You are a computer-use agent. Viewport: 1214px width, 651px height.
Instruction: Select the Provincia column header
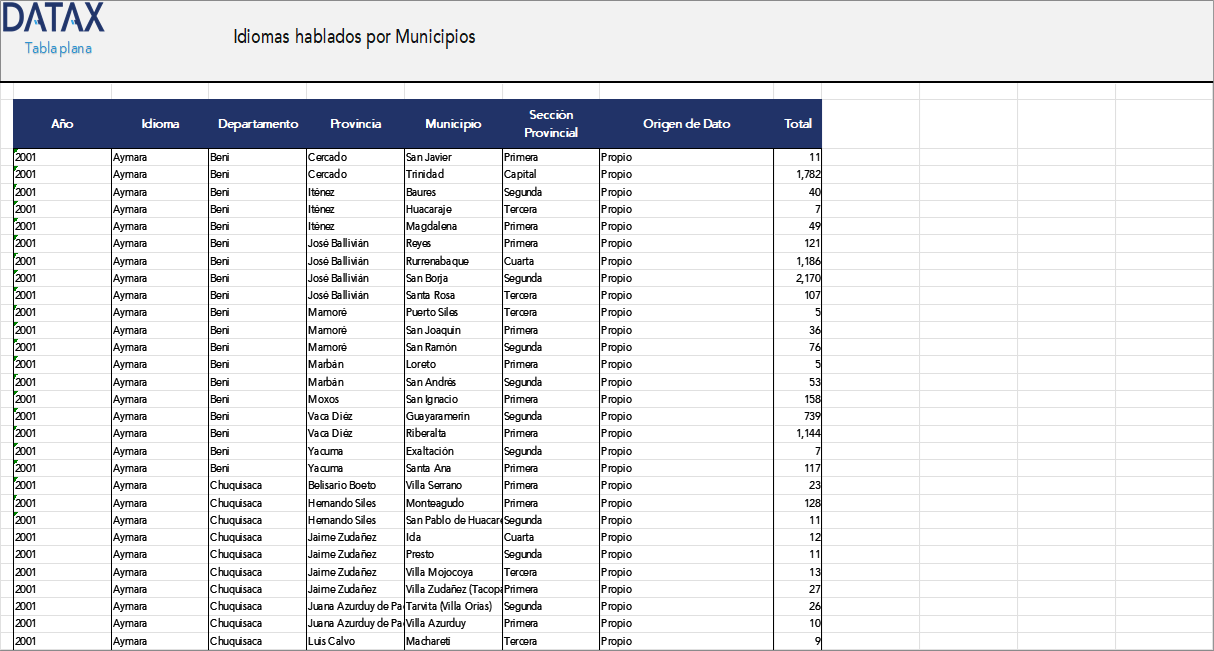[355, 124]
